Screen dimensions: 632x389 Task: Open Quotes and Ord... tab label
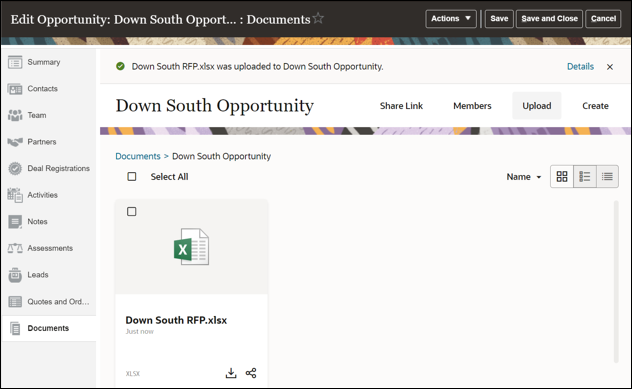pos(58,302)
